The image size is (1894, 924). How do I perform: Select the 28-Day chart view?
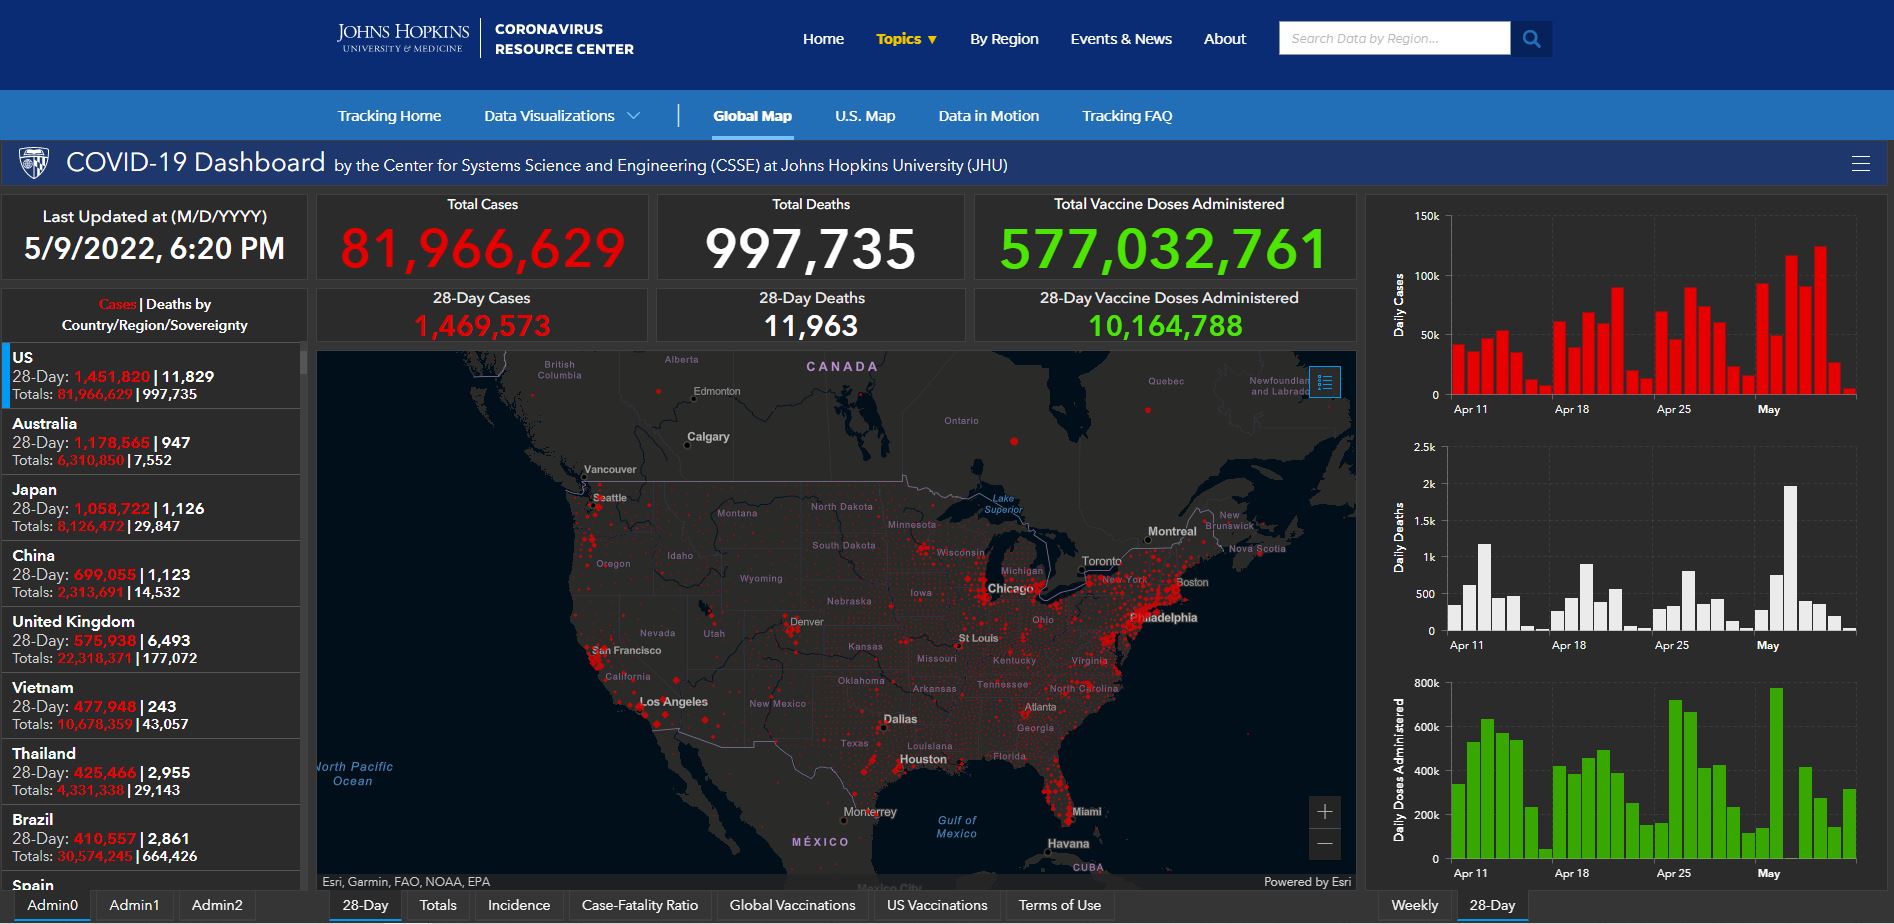click(1492, 905)
